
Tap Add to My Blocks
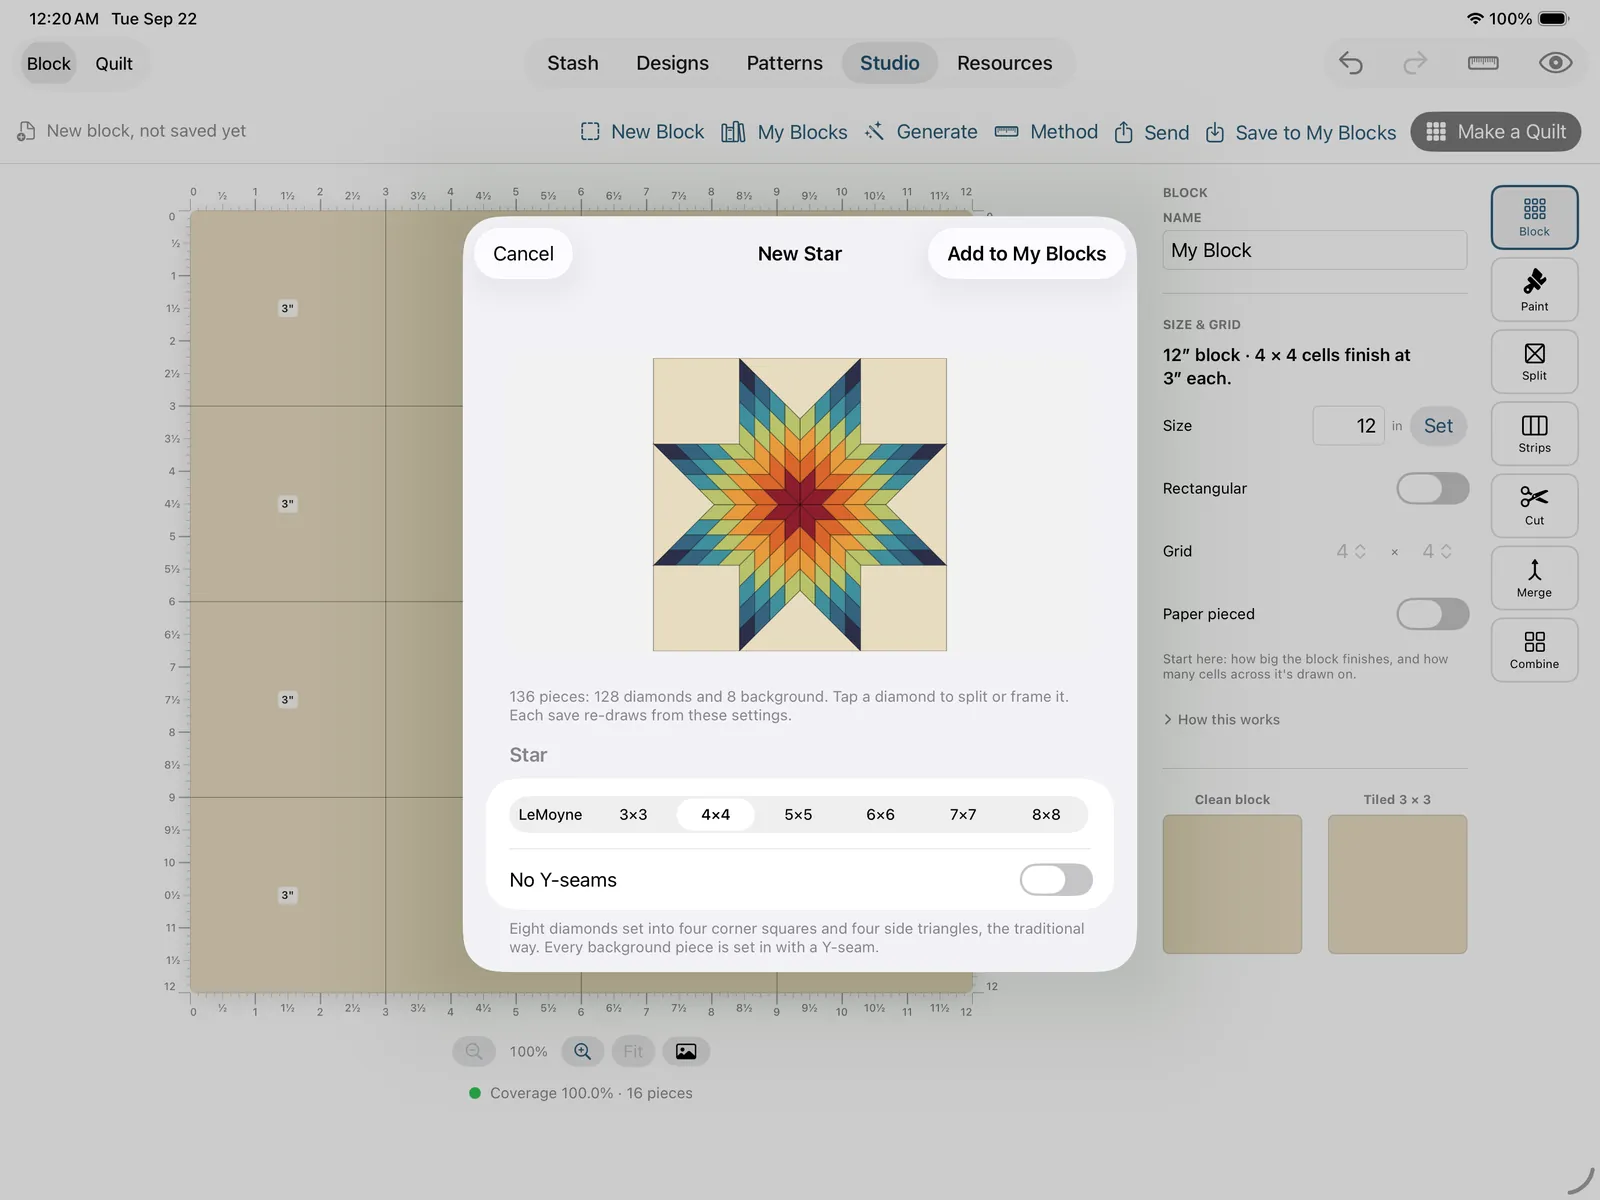click(1026, 254)
